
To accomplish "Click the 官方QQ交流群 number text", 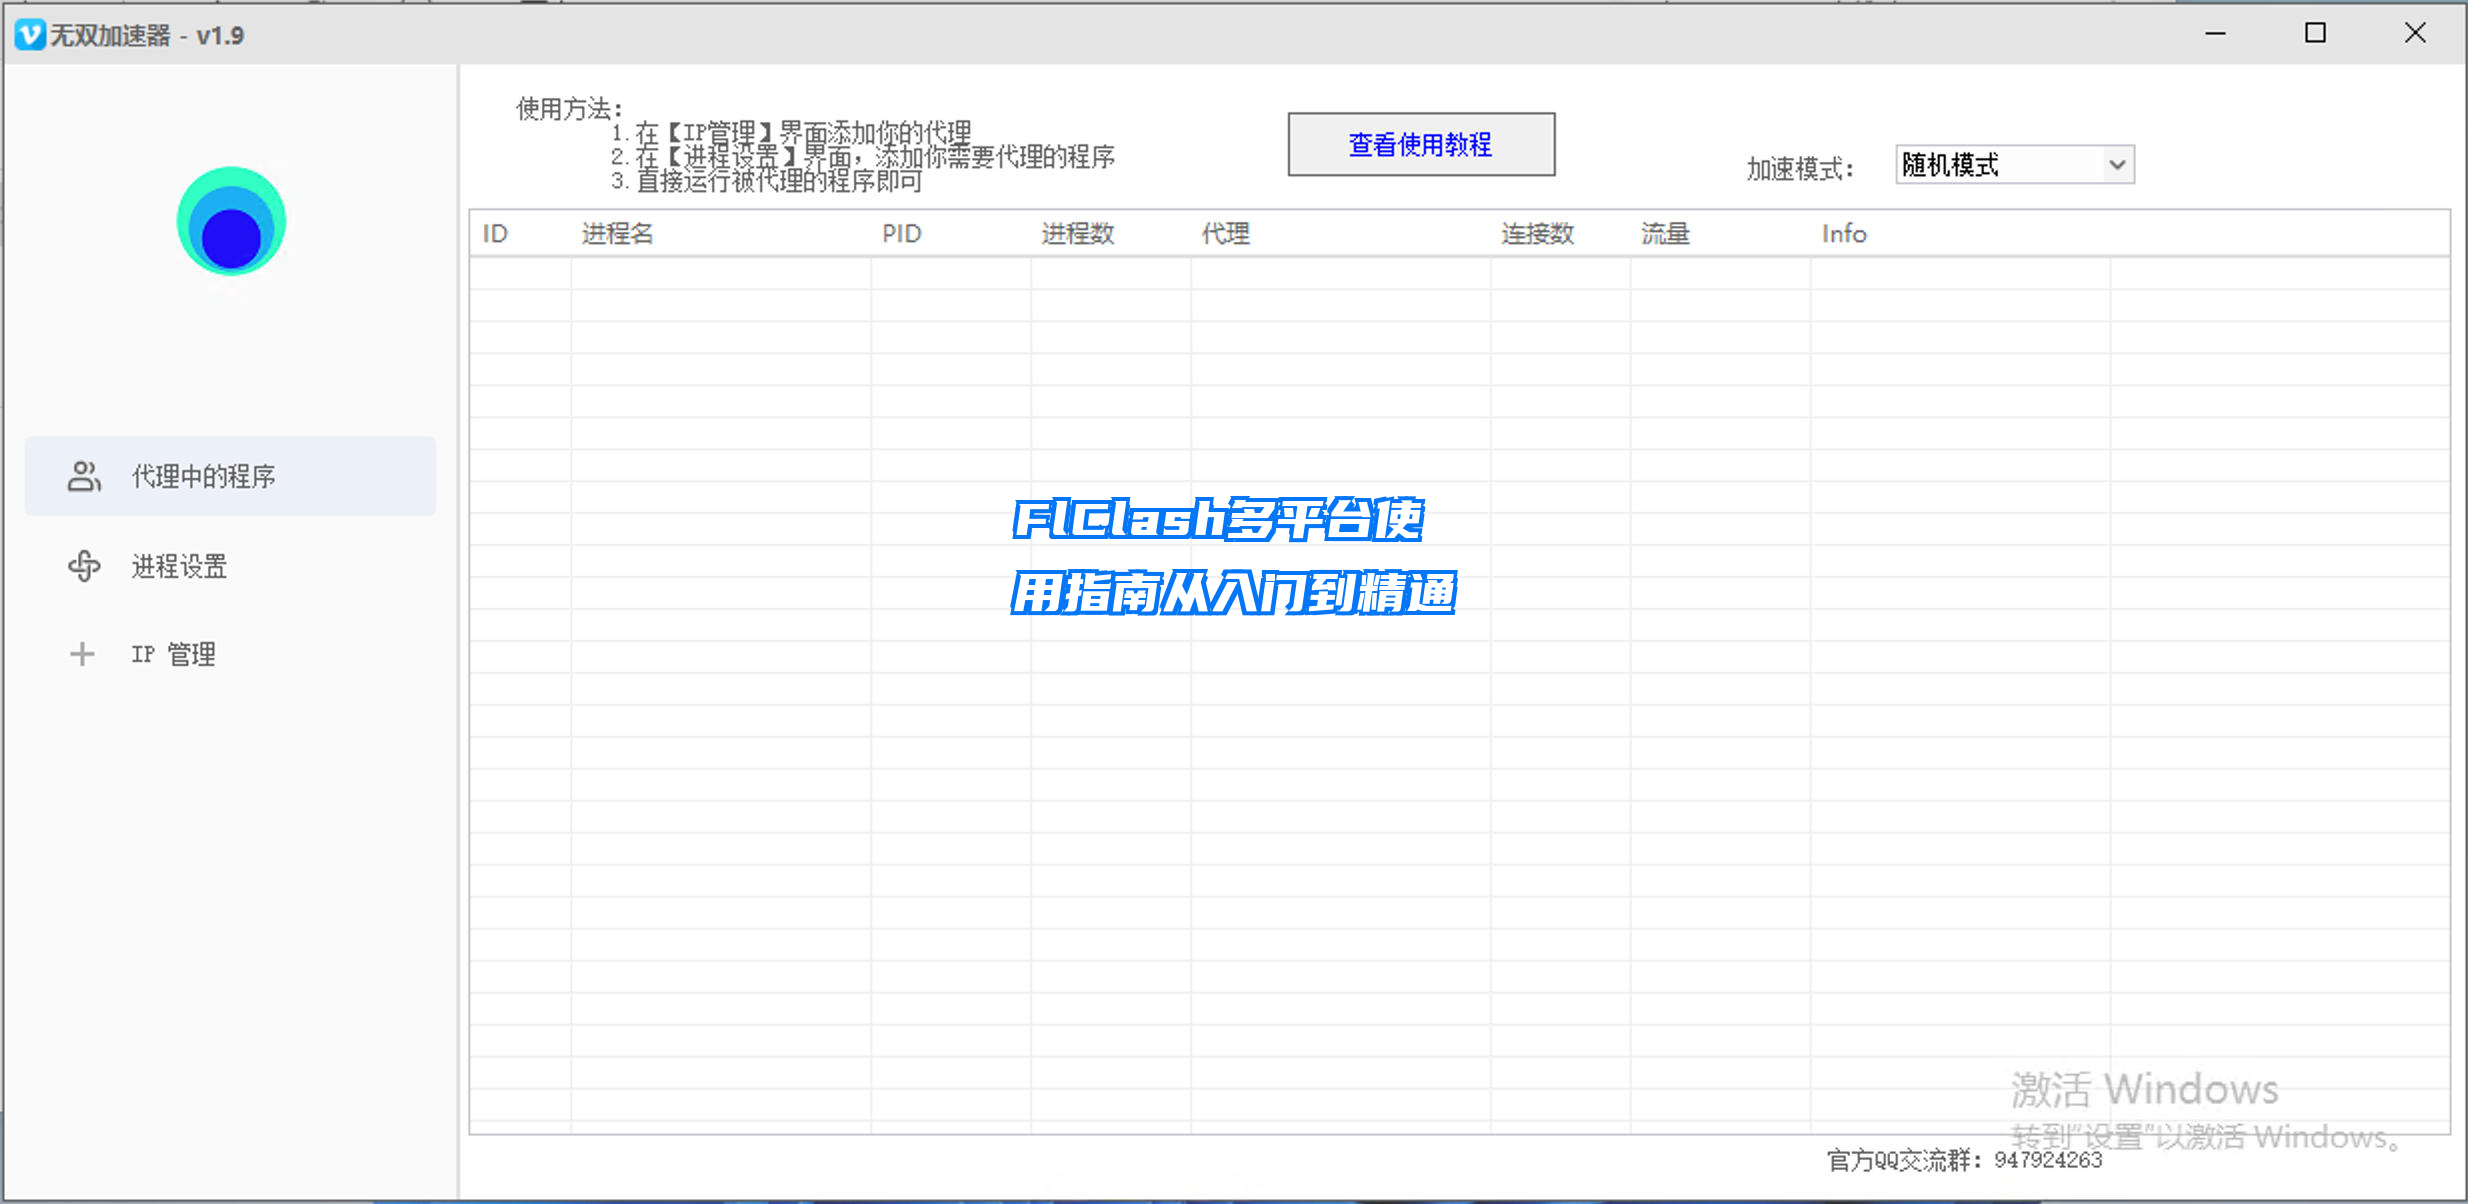I will click(x=2048, y=1160).
